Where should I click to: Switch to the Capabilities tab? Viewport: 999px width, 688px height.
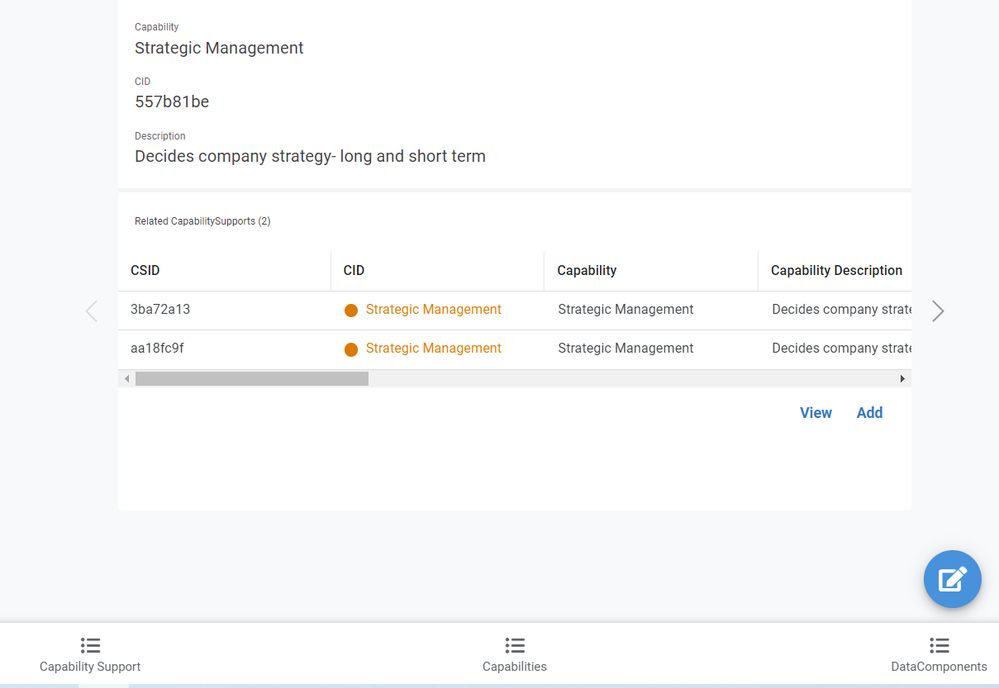pos(514,655)
